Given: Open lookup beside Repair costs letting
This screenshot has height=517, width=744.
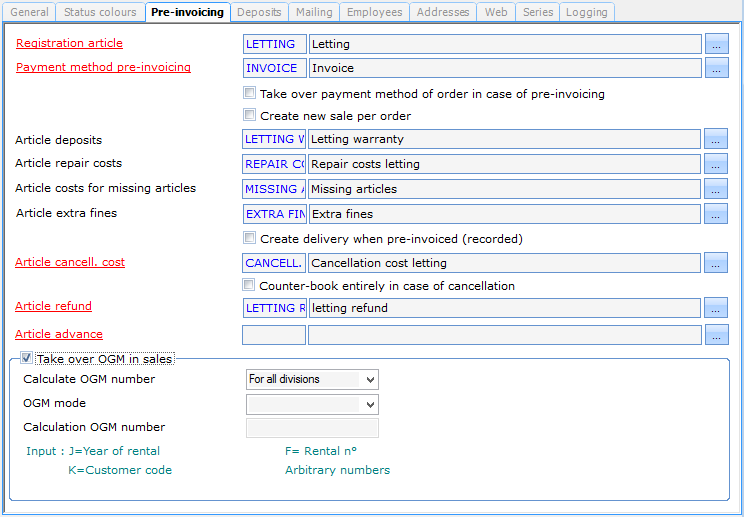Looking at the screenshot, I should pyautogui.click(x=716, y=164).
